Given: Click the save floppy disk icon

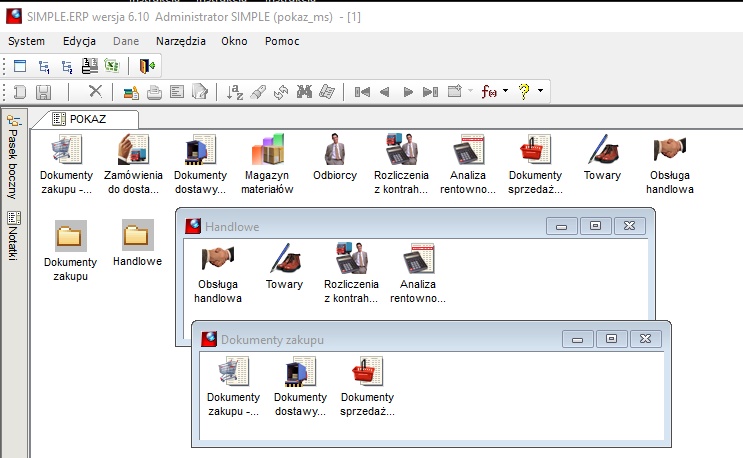Looking at the screenshot, I should 44,91.
